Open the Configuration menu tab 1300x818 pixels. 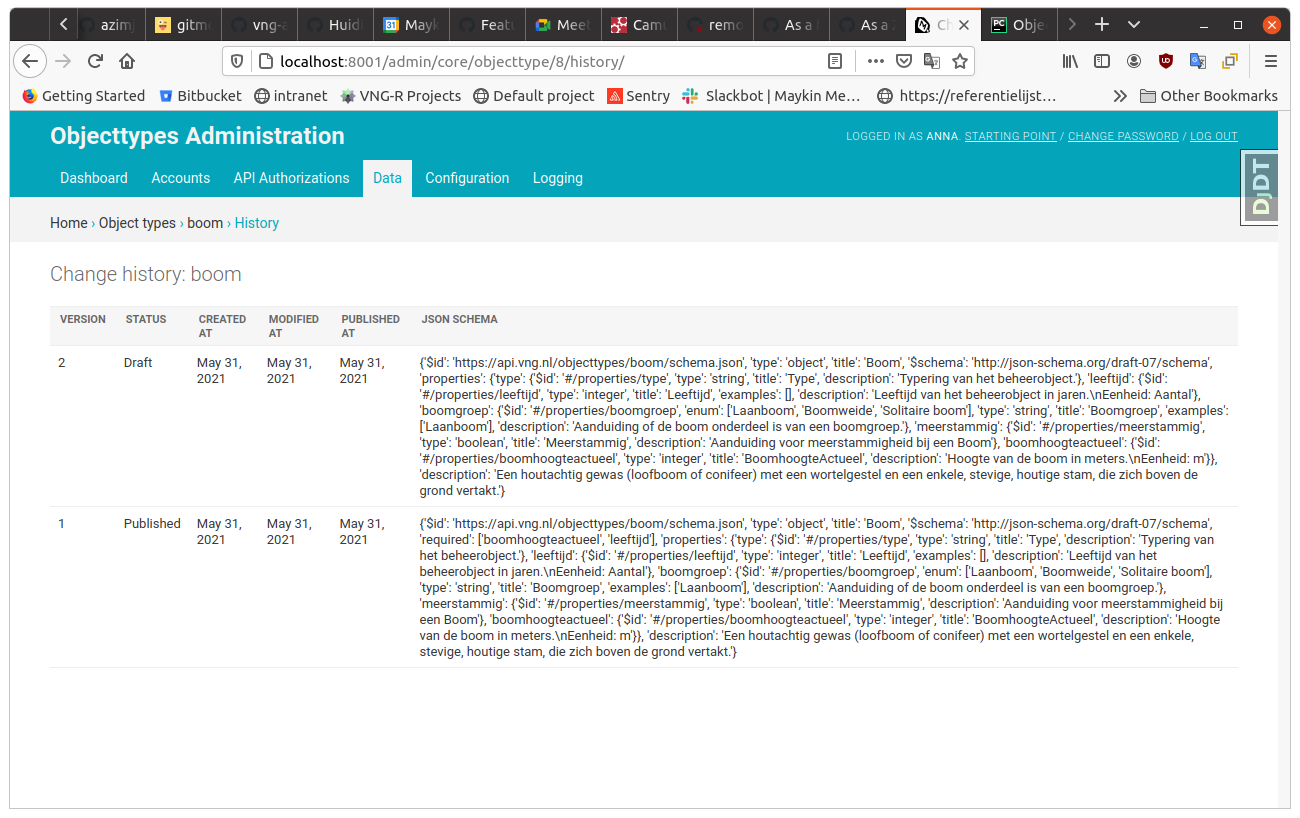point(467,178)
